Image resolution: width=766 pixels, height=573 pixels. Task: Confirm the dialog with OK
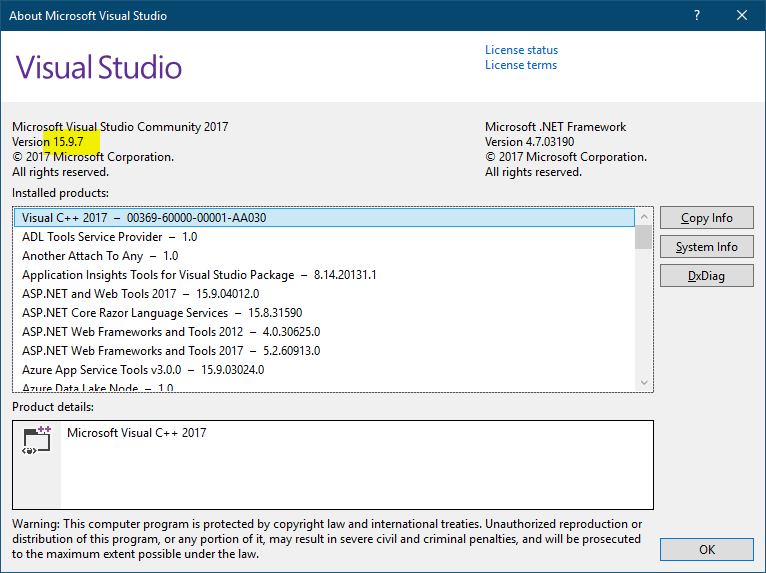coord(706,550)
